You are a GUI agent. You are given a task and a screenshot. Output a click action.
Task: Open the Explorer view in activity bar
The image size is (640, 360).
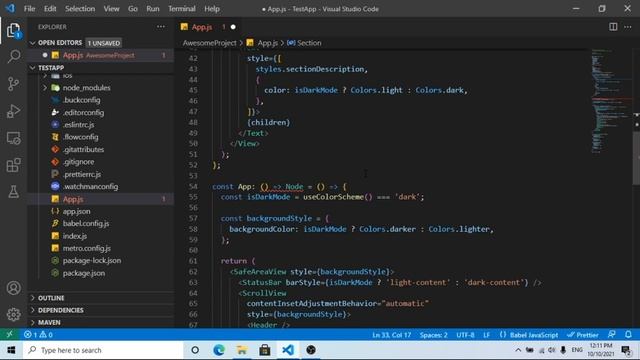(x=13, y=30)
